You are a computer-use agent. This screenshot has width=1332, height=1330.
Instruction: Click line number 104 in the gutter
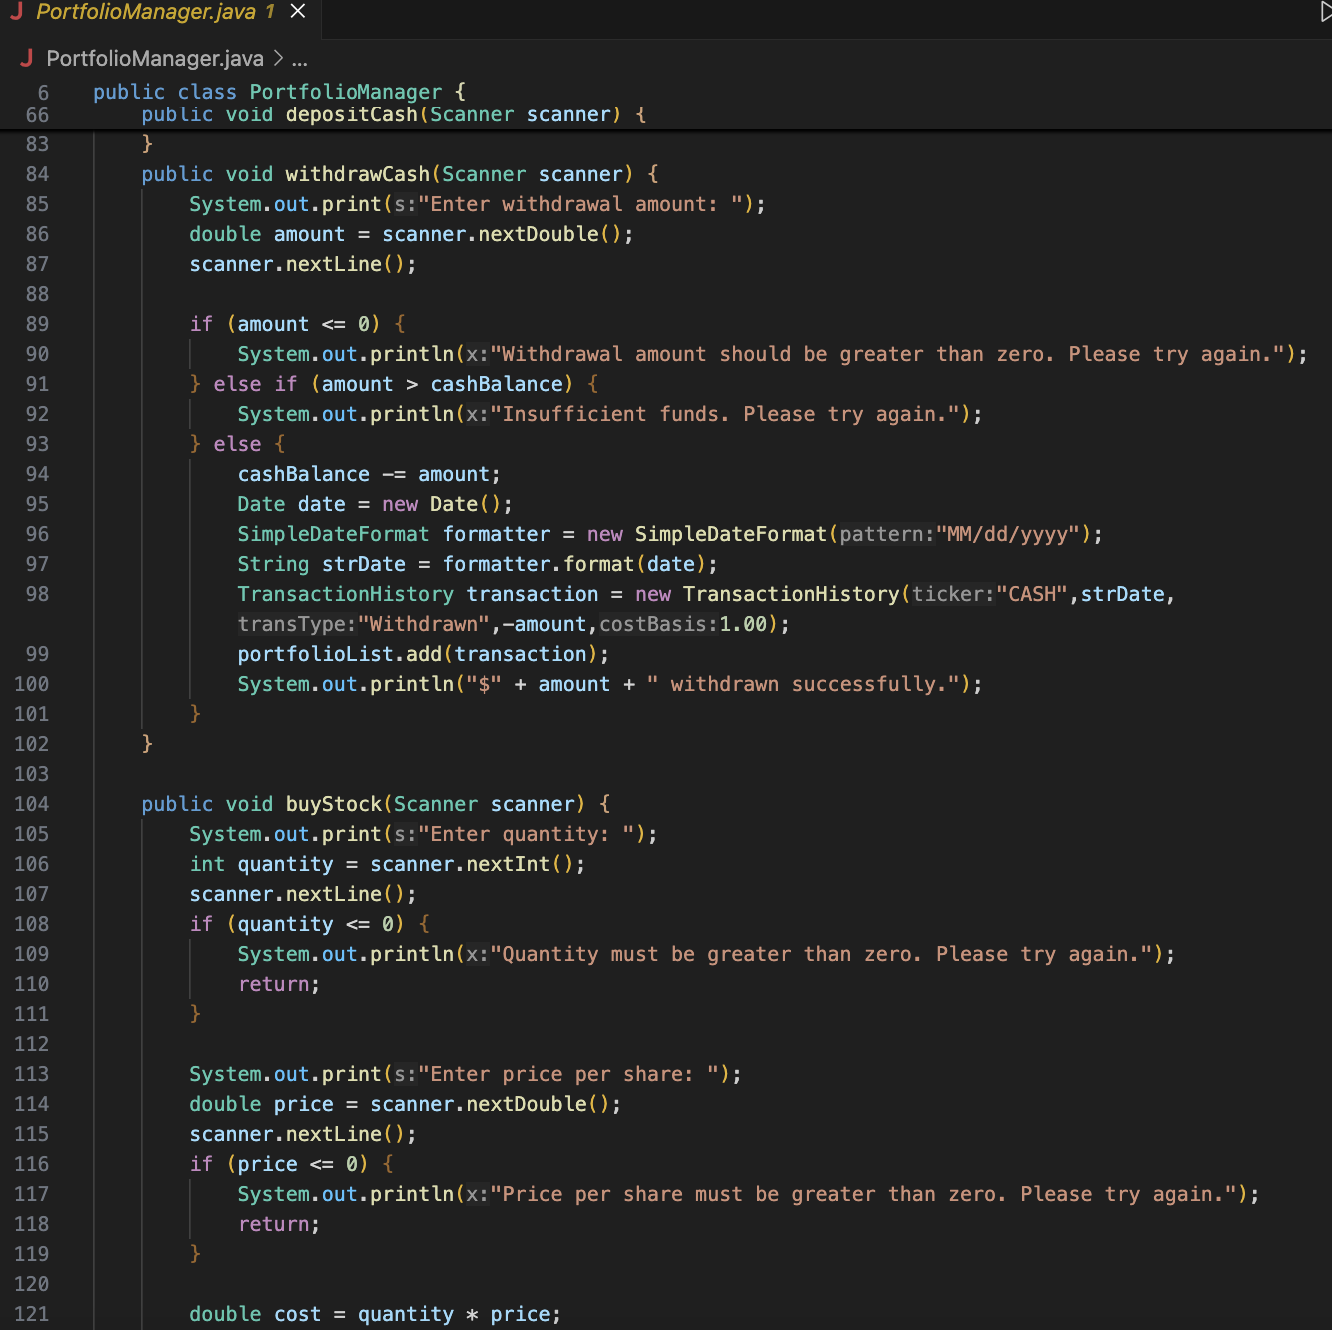(x=31, y=804)
